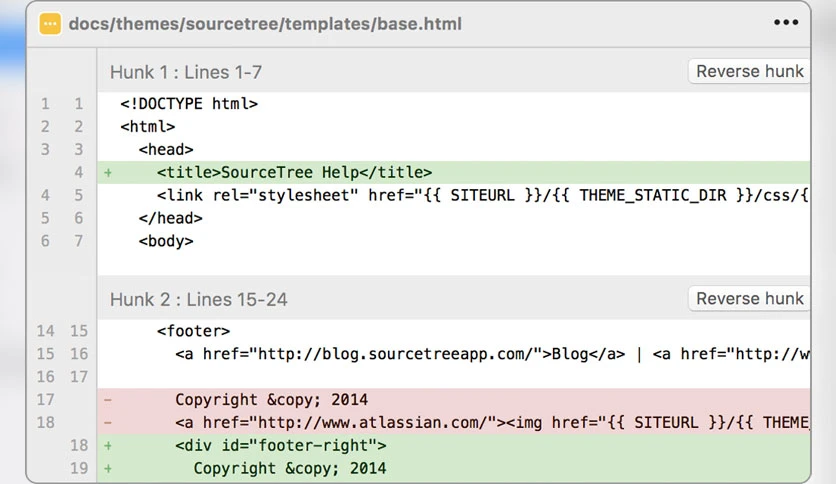Click new line number 4 in gutter
Screen dimensions: 836x484
coord(79,172)
